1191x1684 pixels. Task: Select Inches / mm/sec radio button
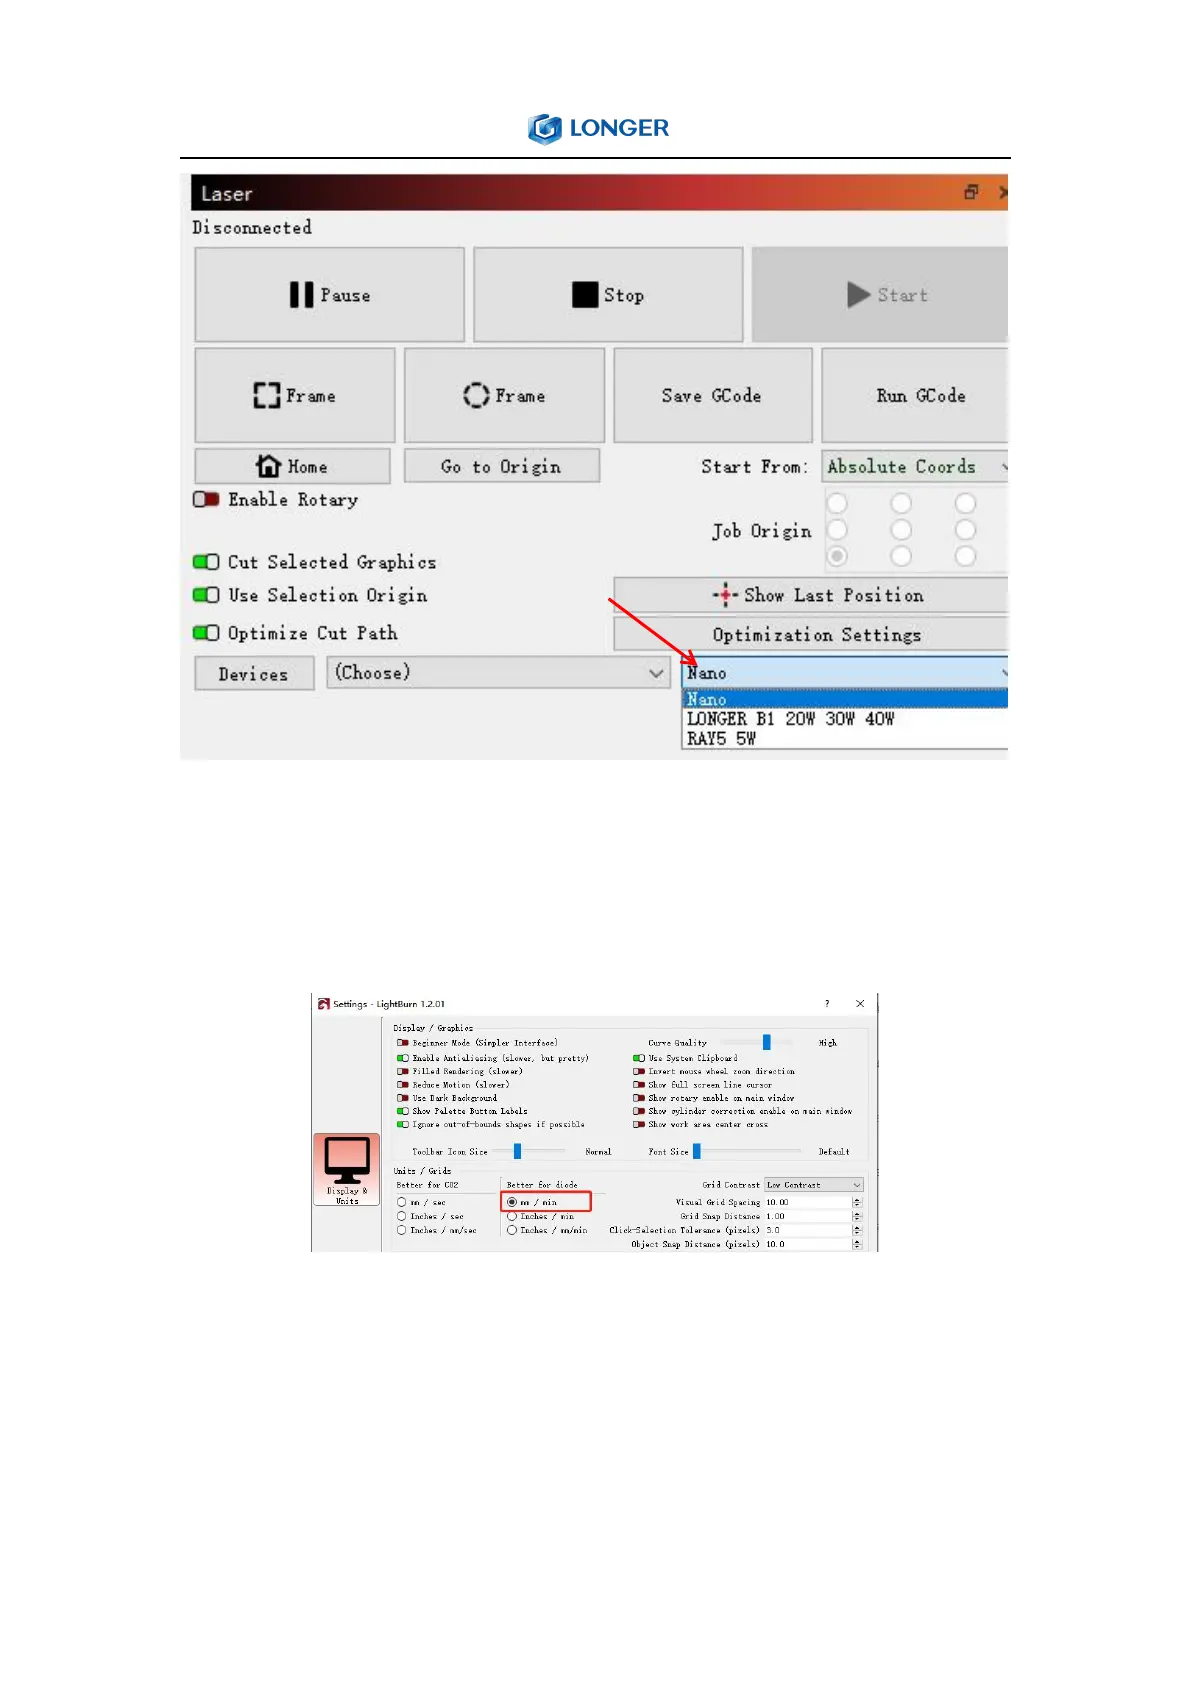coord(401,1230)
